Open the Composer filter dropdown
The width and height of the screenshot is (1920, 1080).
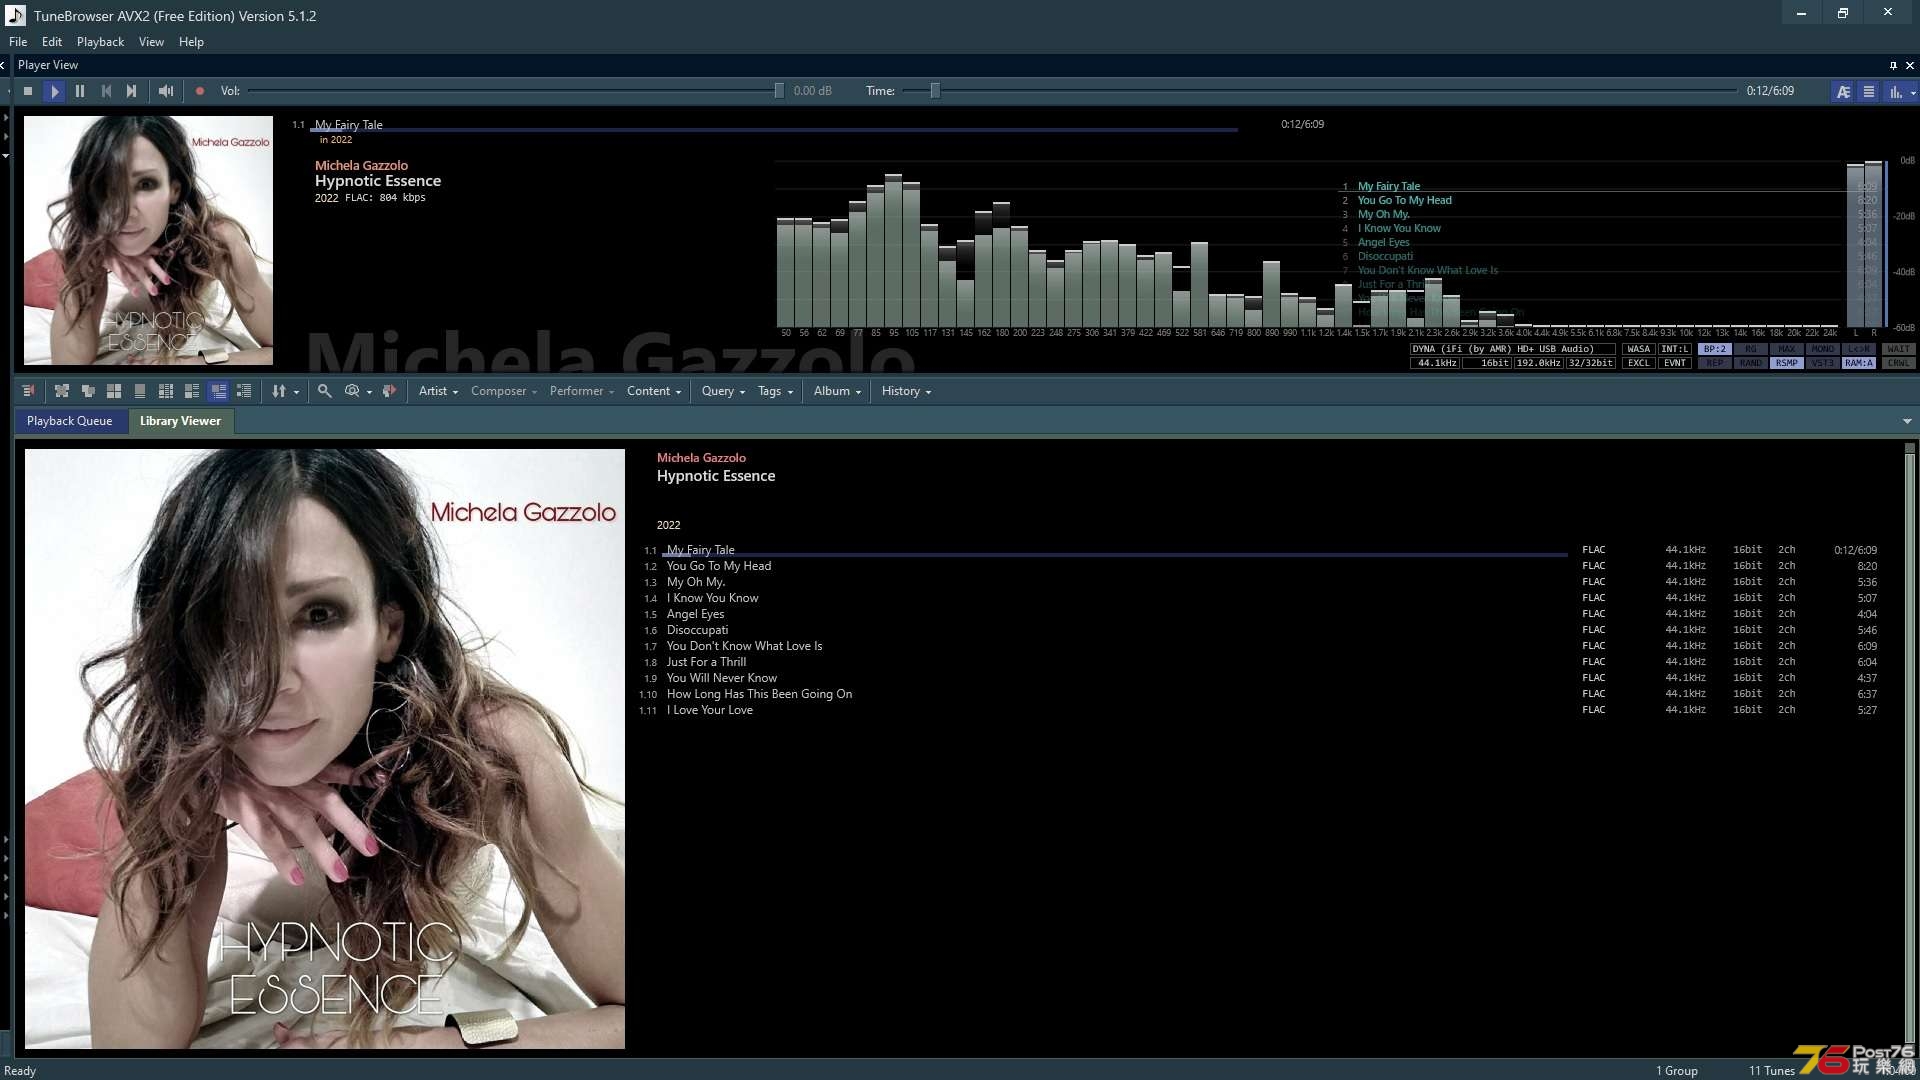[x=504, y=391]
